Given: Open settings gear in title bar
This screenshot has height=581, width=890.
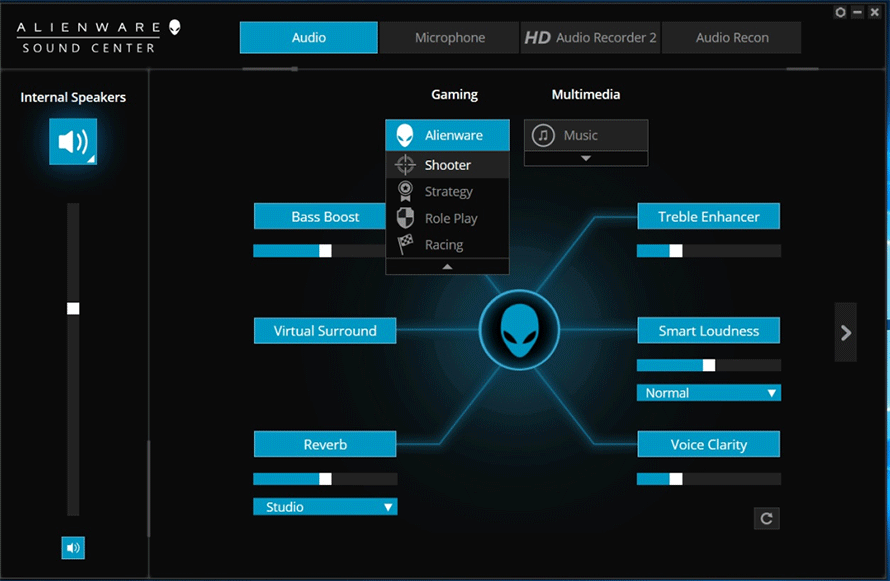Looking at the screenshot, I should (x=840, y=12).
